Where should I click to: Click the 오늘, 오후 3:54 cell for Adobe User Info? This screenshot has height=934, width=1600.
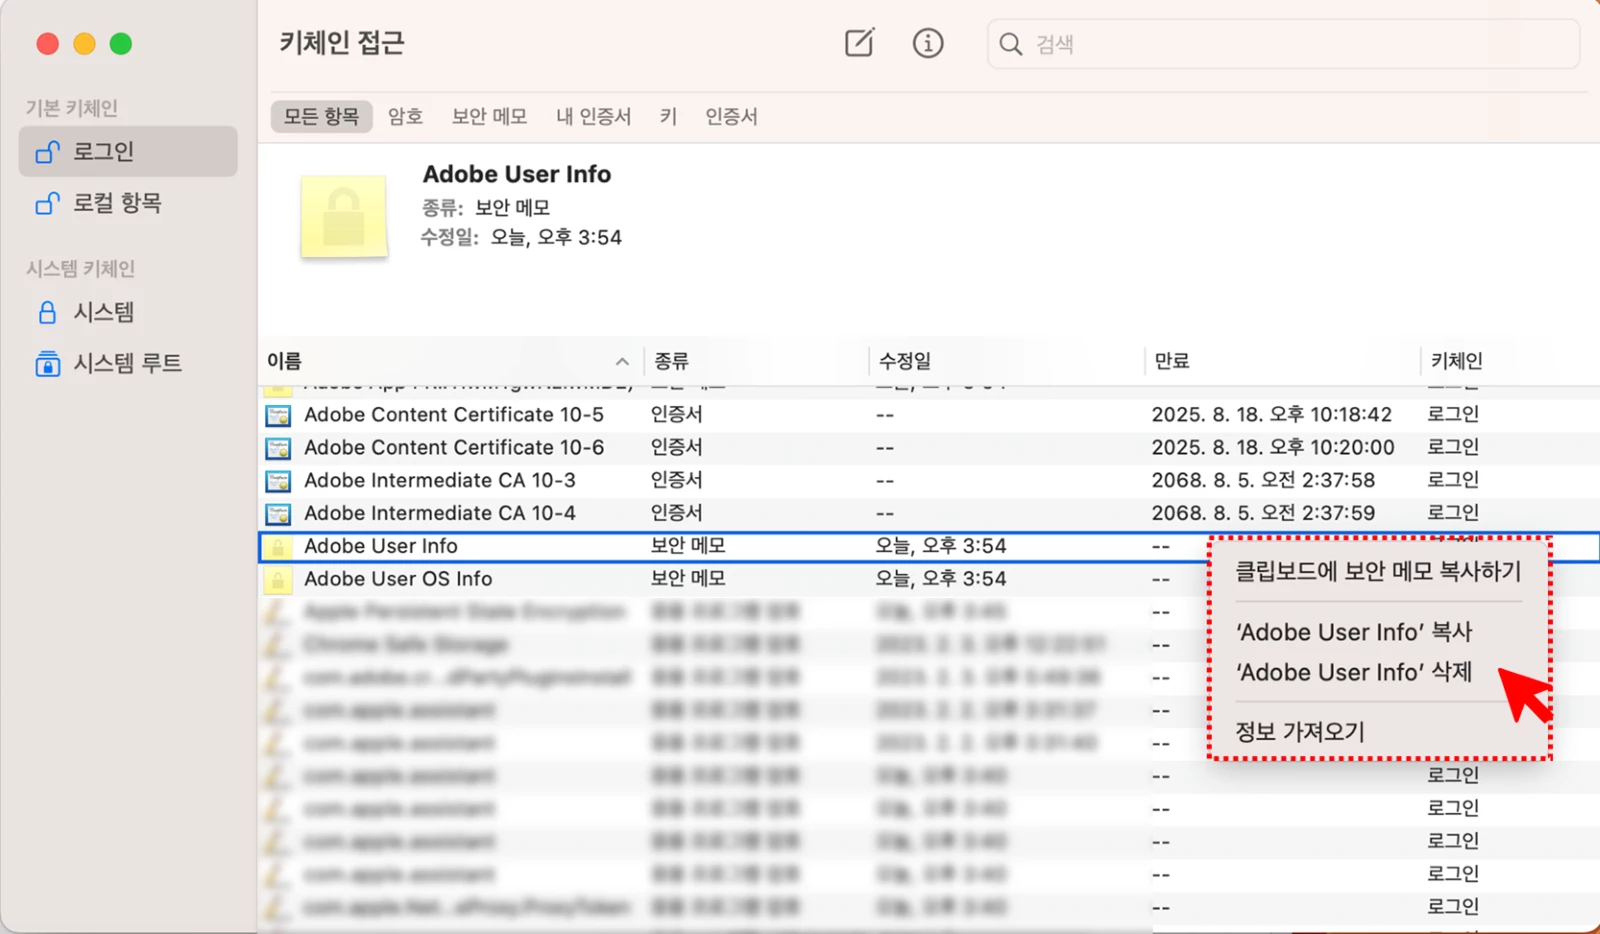coord(941,546)
